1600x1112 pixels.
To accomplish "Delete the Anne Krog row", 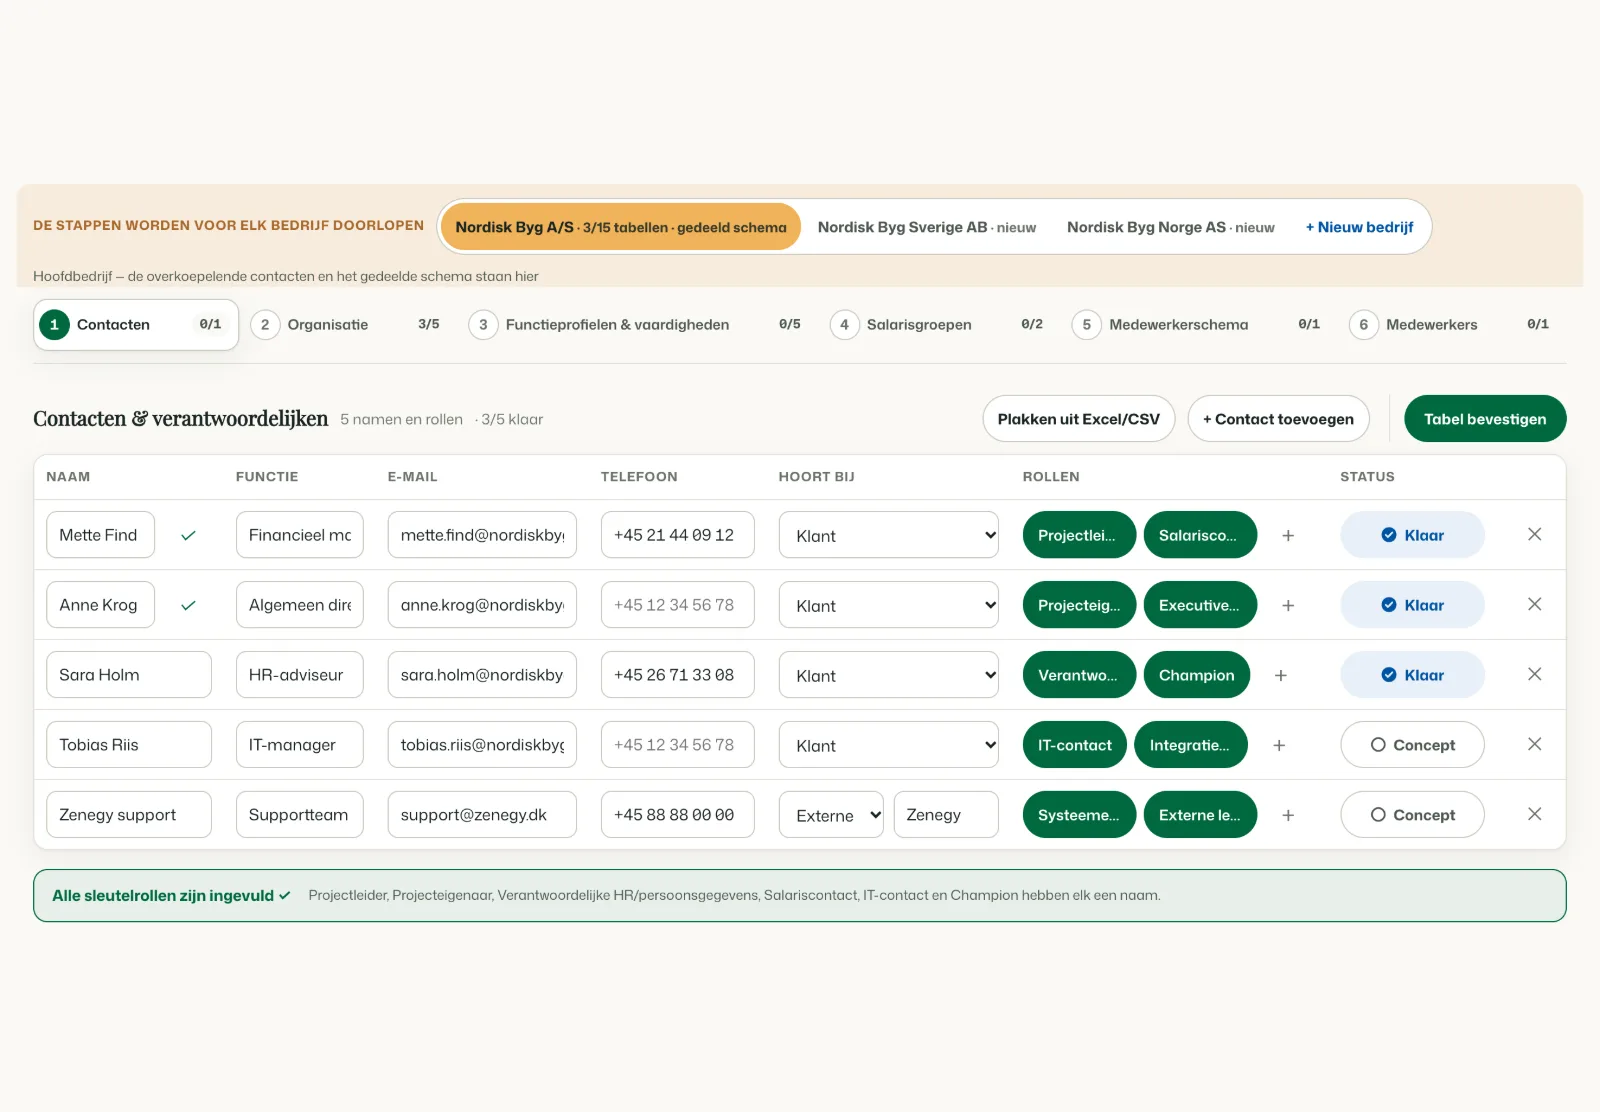I will pos(1534,605).
